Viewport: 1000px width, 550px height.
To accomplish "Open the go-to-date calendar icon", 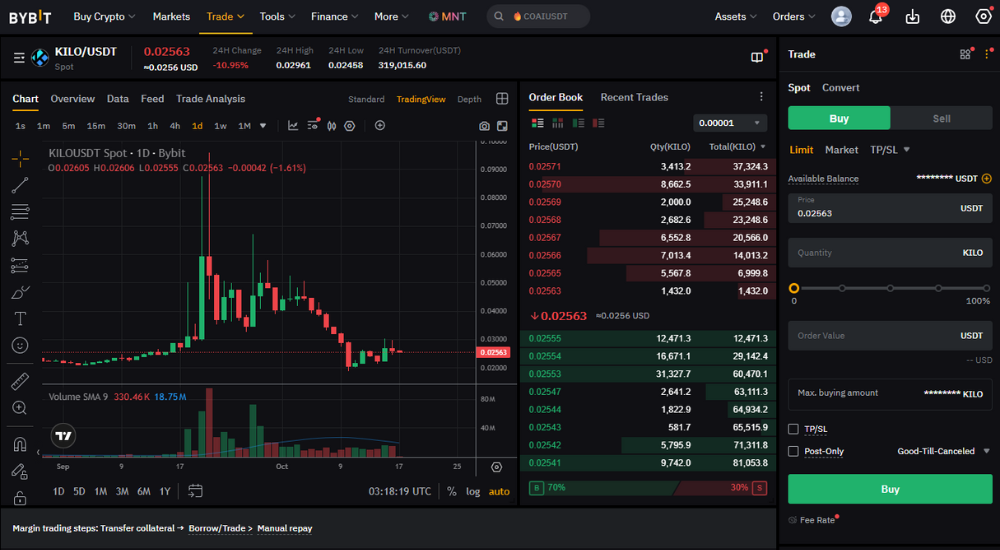I will (195, 491).
